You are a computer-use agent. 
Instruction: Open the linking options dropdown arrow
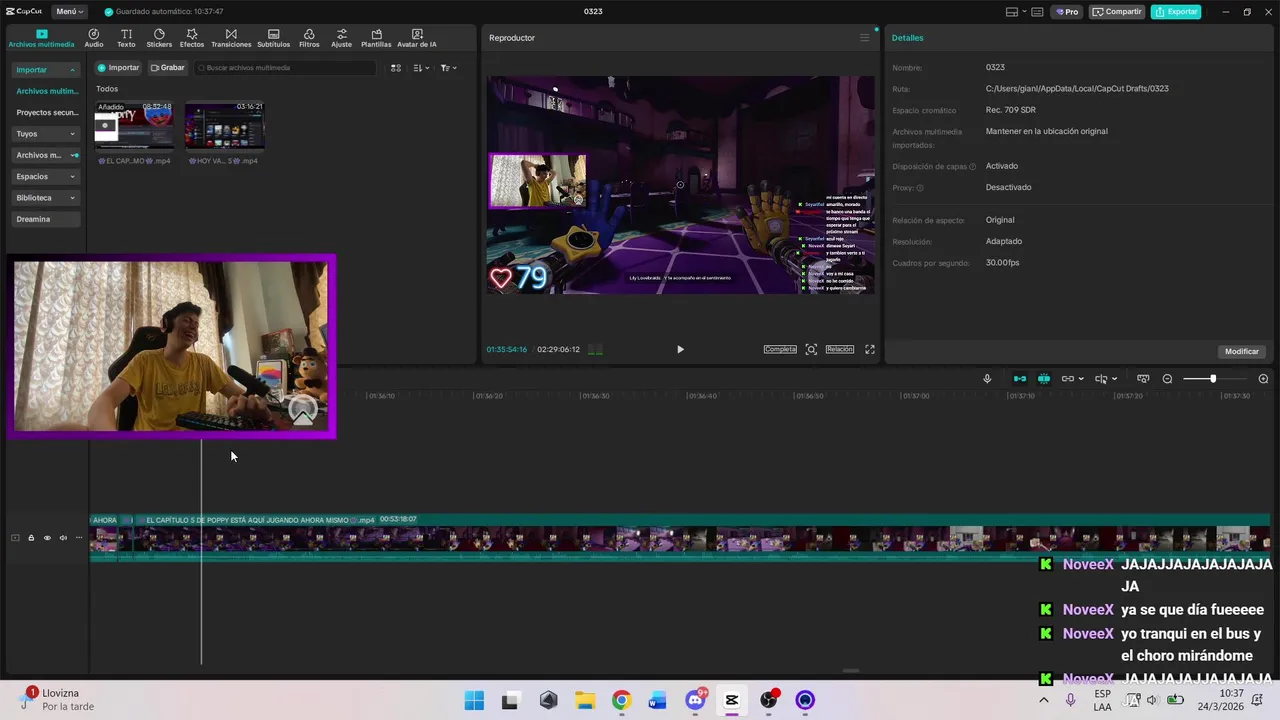pyautogui.click(x=1082, y=379)
